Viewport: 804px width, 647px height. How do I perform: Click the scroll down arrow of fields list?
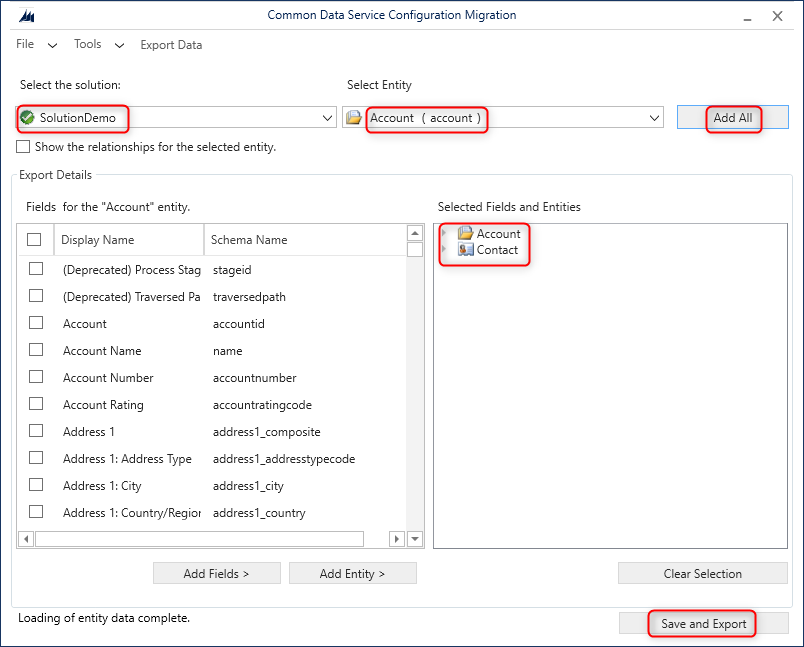point(415,539)
